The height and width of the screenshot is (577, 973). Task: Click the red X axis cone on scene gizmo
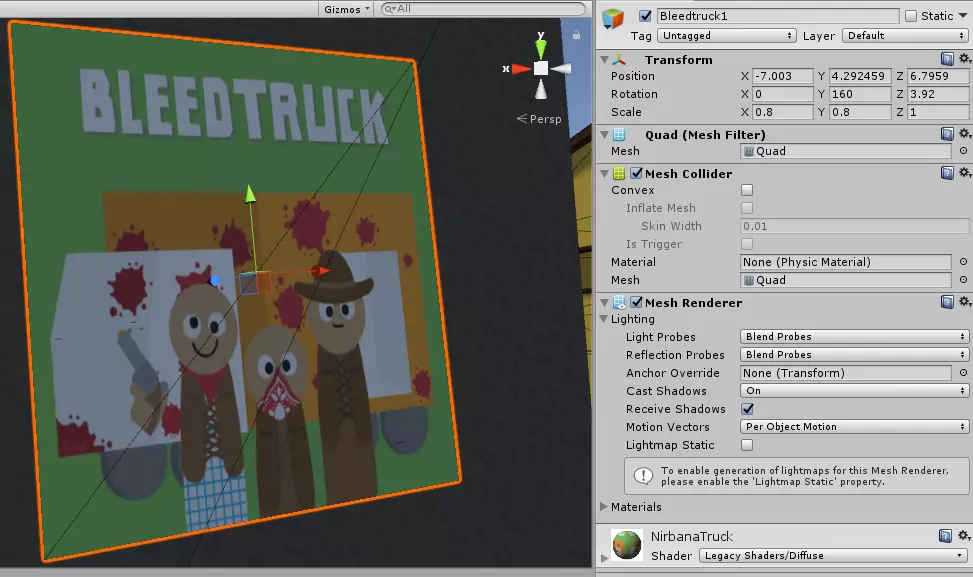pyautogui.click(x=521, y=69)
